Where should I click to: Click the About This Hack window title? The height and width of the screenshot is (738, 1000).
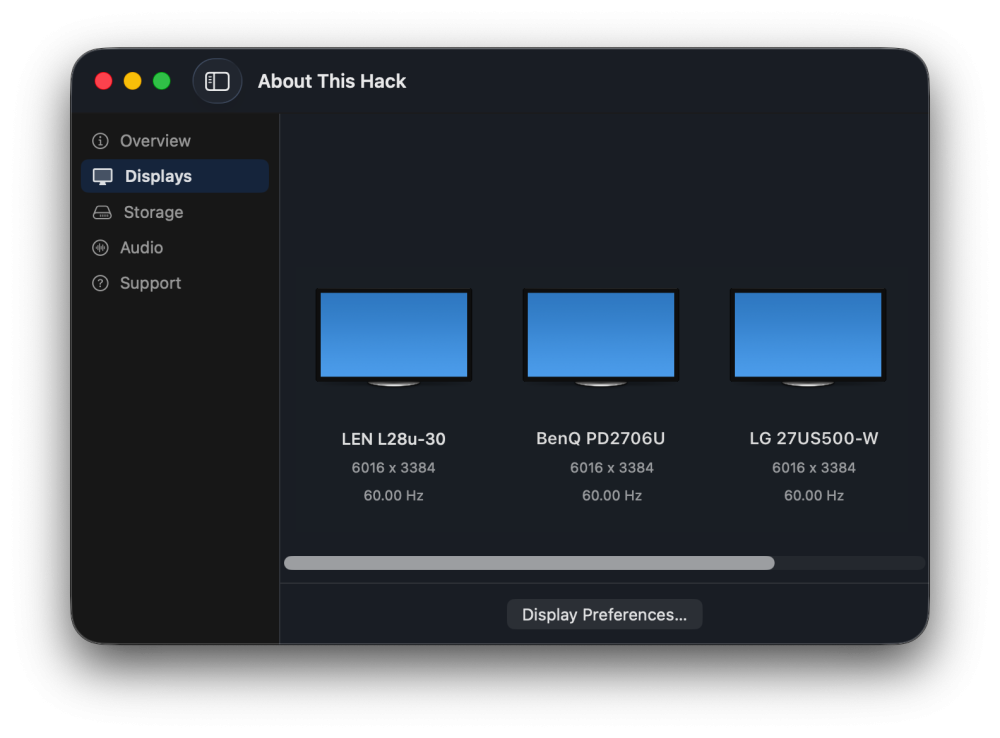[x=332, y=82]
